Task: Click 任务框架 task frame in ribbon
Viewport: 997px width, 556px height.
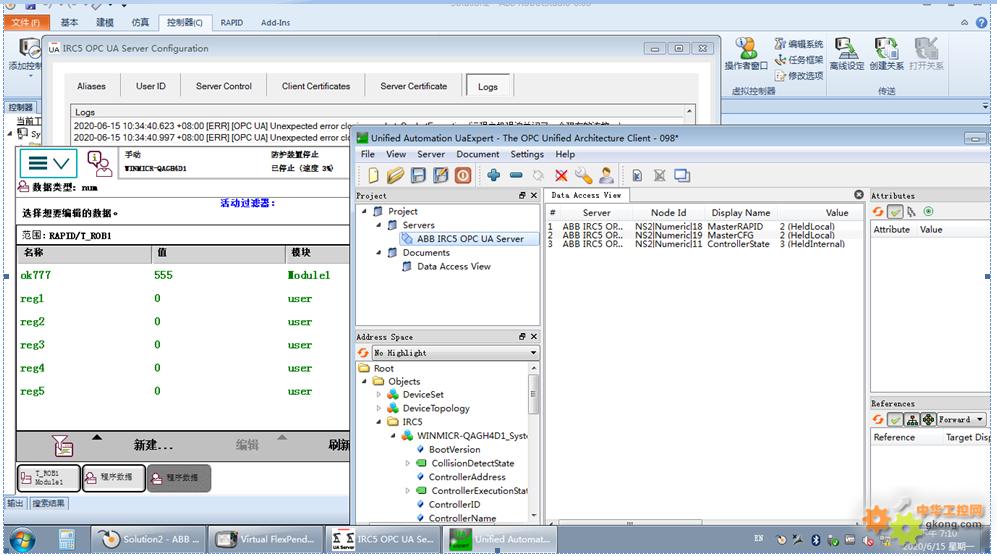Action: (799, 60)
